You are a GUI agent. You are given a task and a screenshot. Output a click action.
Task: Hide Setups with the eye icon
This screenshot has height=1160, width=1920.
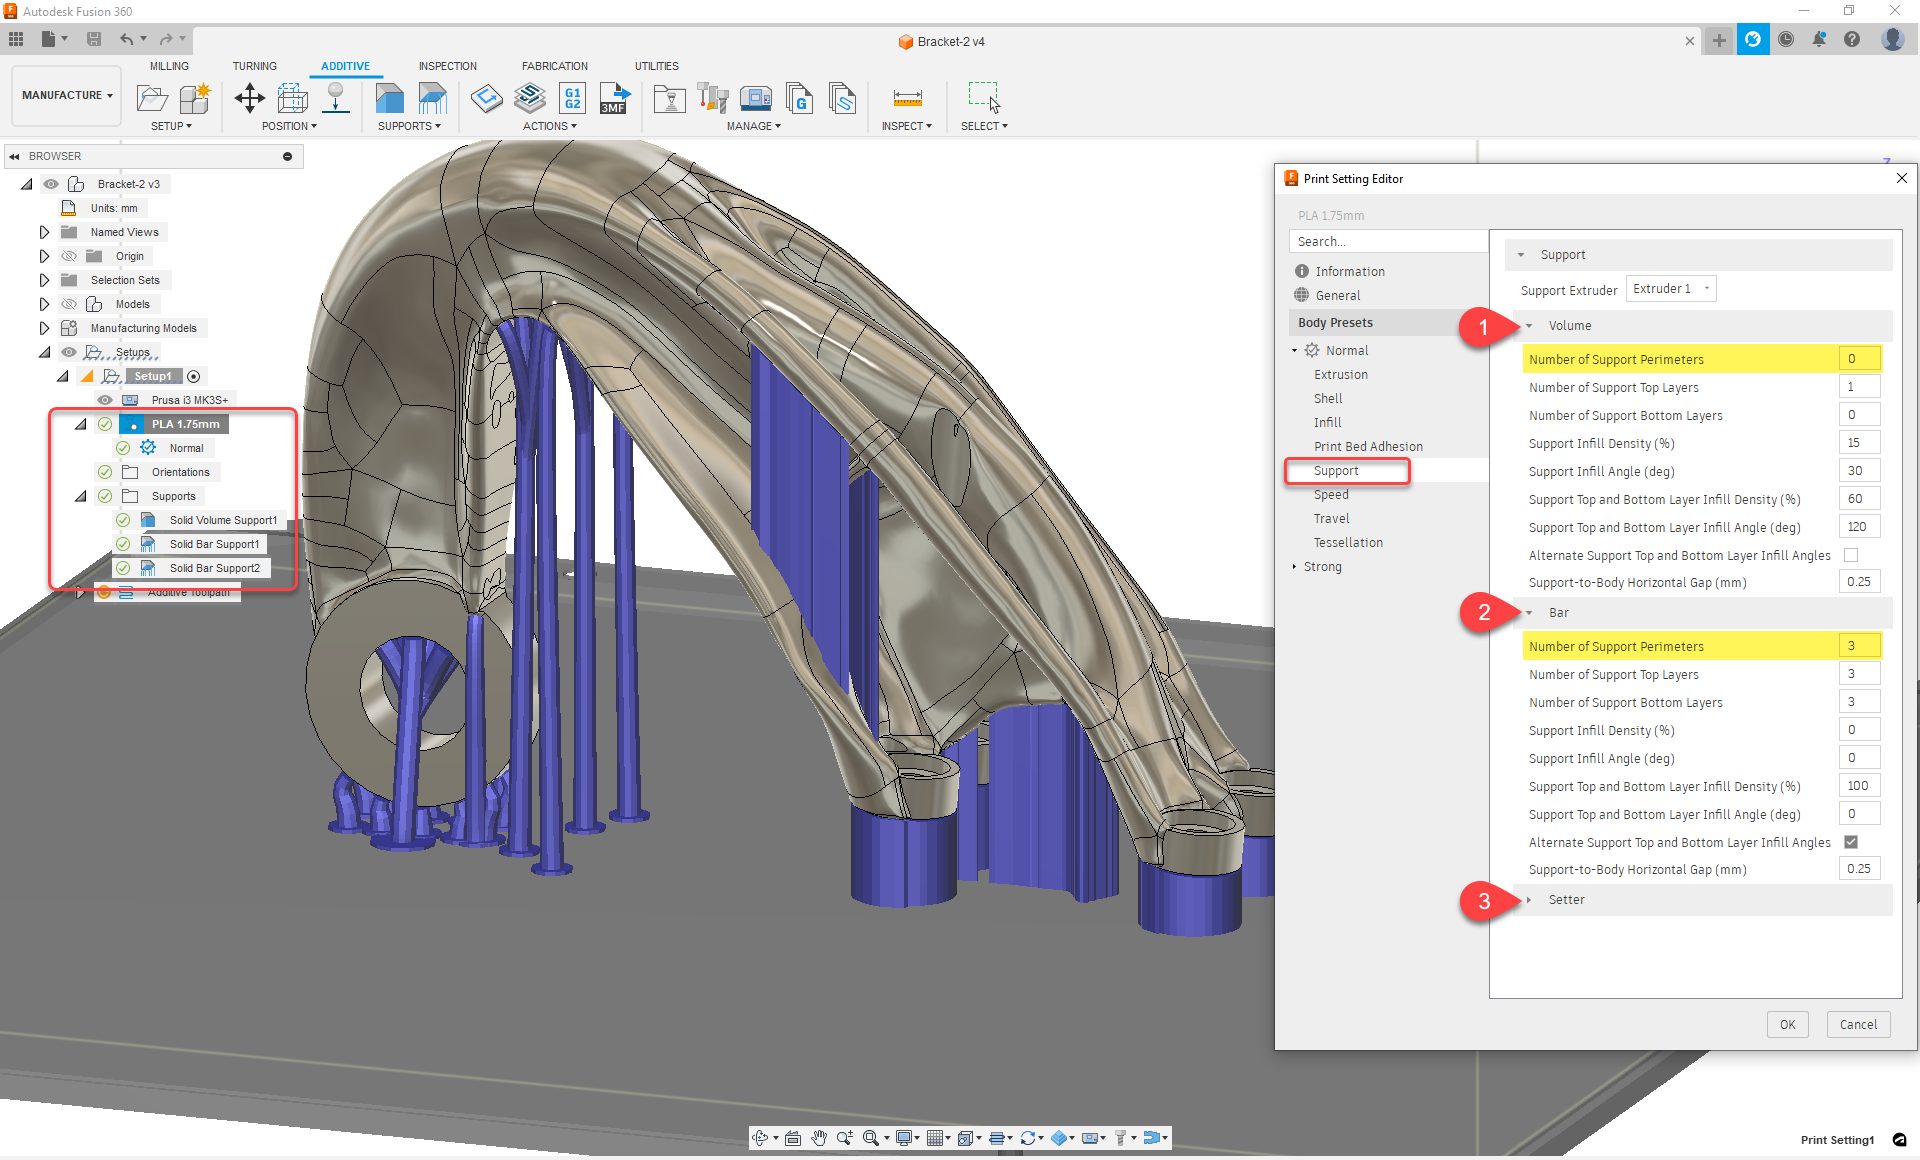[x=69, y=352]
